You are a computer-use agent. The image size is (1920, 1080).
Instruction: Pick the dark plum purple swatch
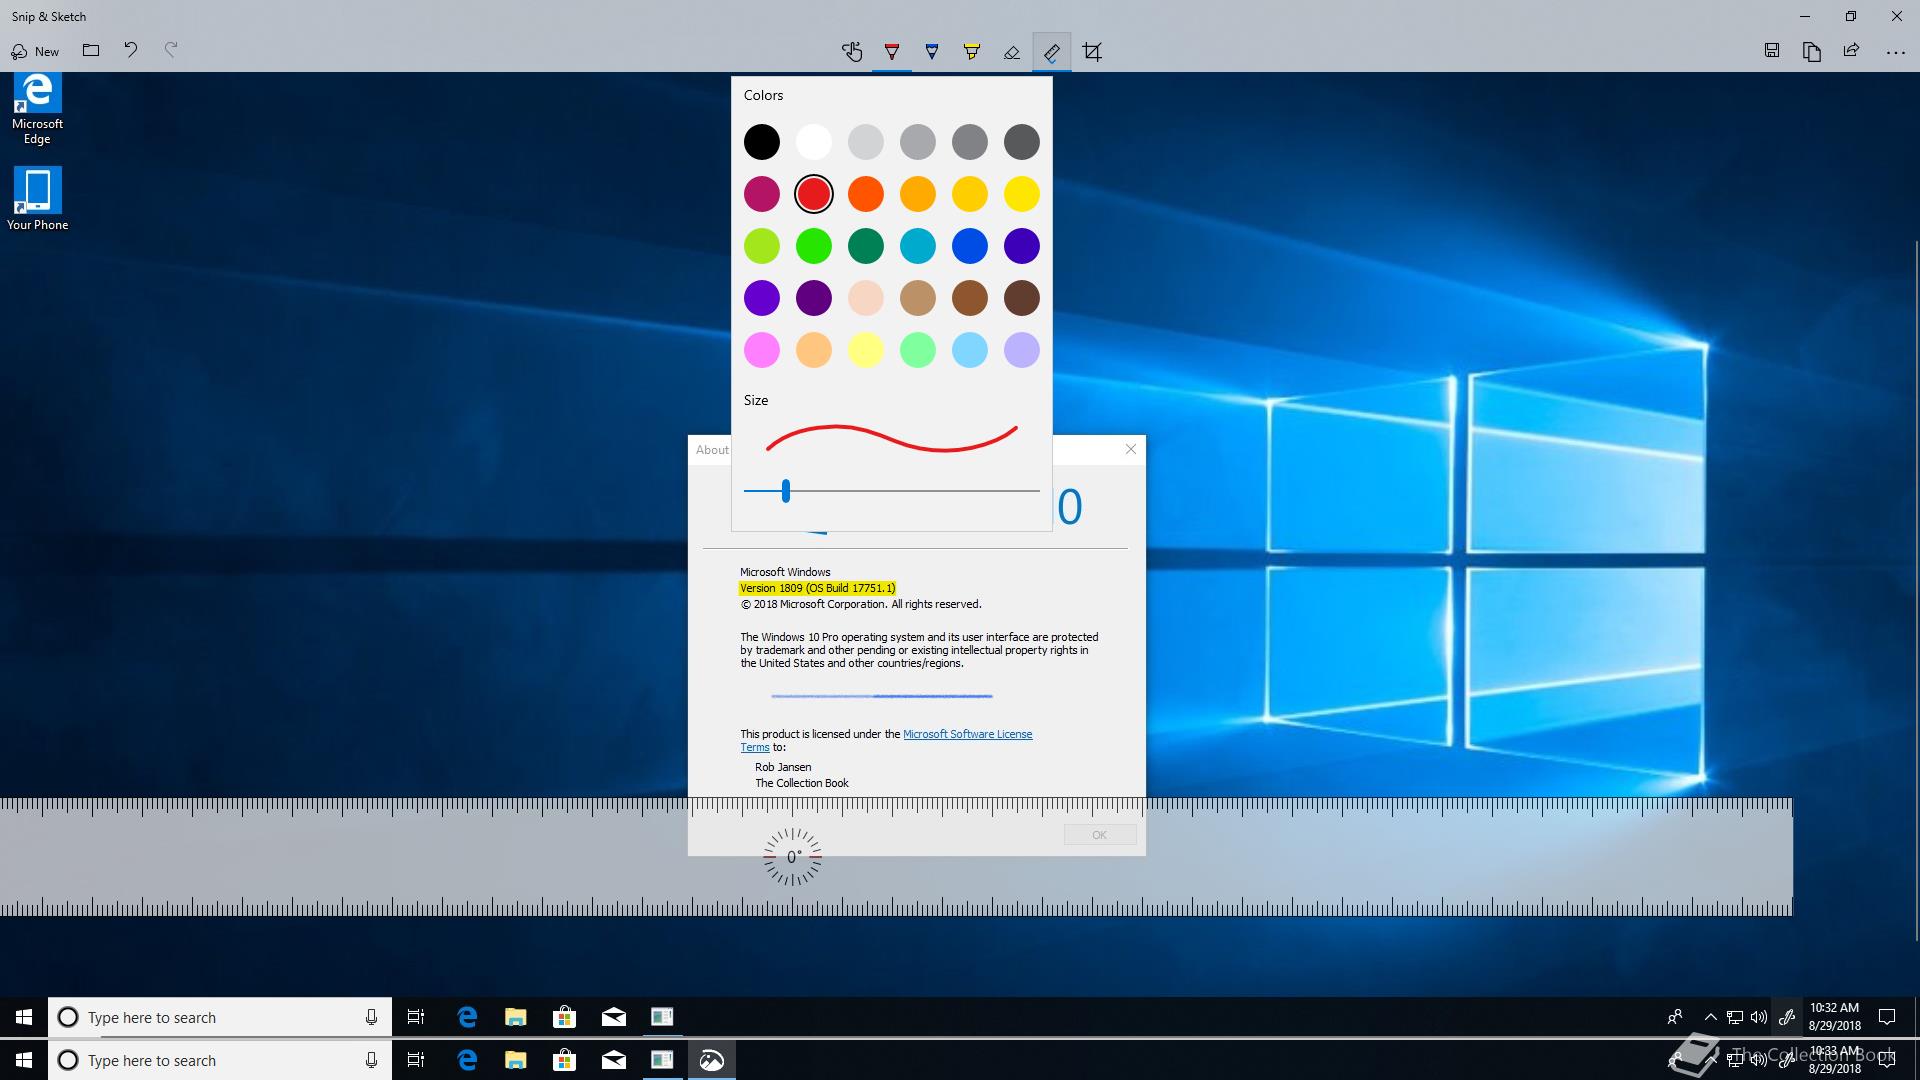pyautogui.click(x=814, y=298)
